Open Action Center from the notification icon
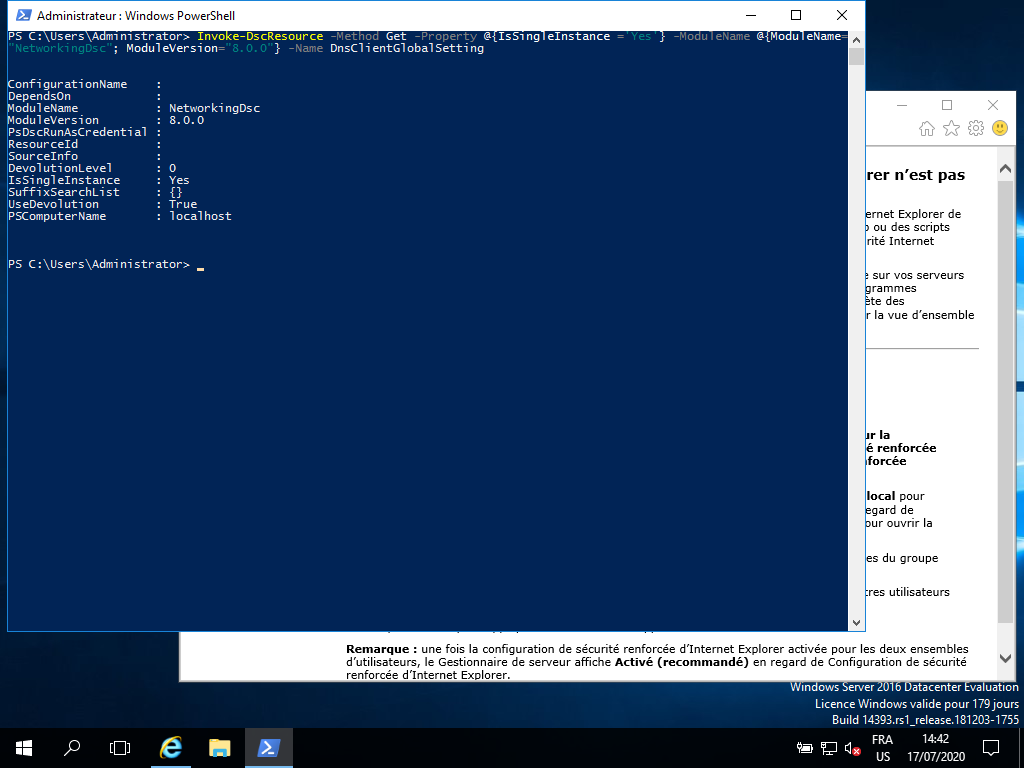 989,747
